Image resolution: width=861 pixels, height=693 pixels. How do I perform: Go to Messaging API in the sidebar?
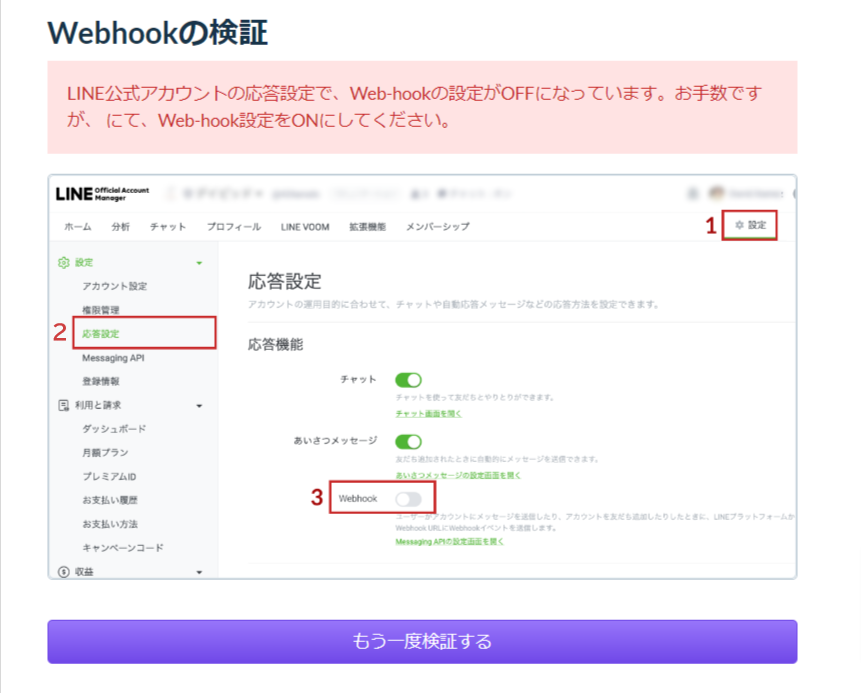[x=113, y=358]
